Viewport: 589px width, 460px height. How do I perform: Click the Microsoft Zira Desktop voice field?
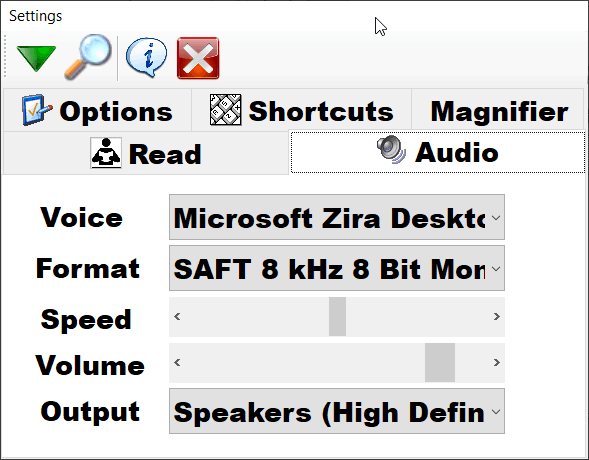(x=337, y=217)
